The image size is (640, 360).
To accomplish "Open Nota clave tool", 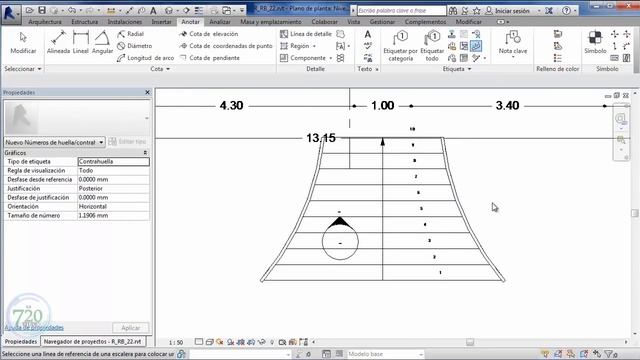I will tap(513, 43).
